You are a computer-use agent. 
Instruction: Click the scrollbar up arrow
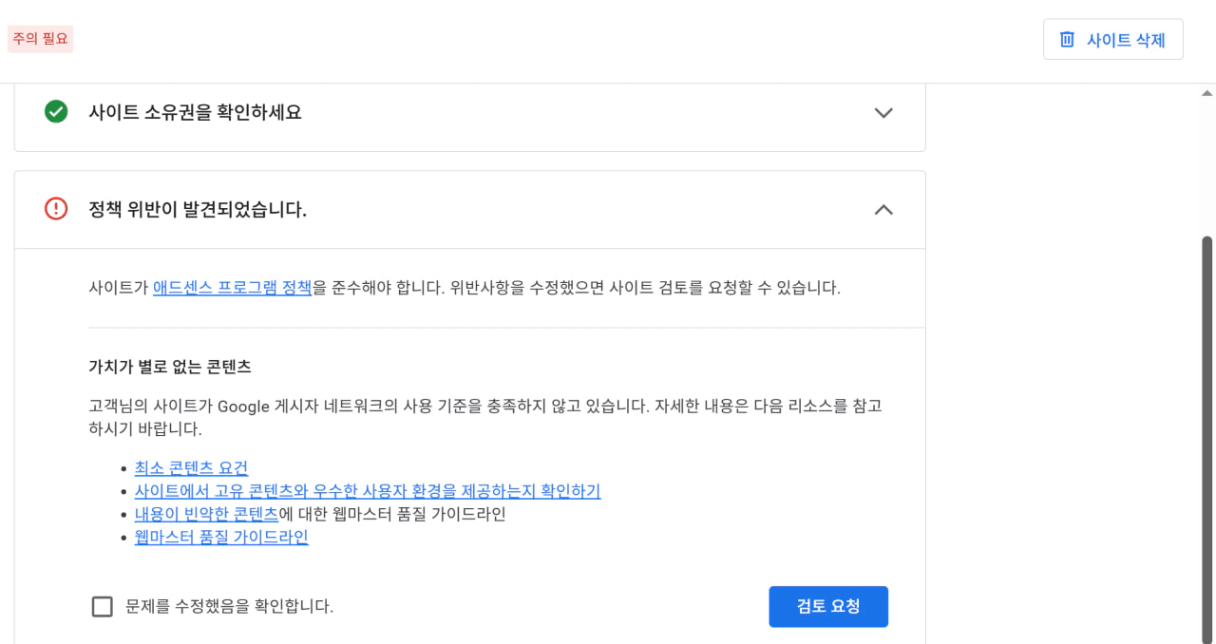click(1207, 93)
